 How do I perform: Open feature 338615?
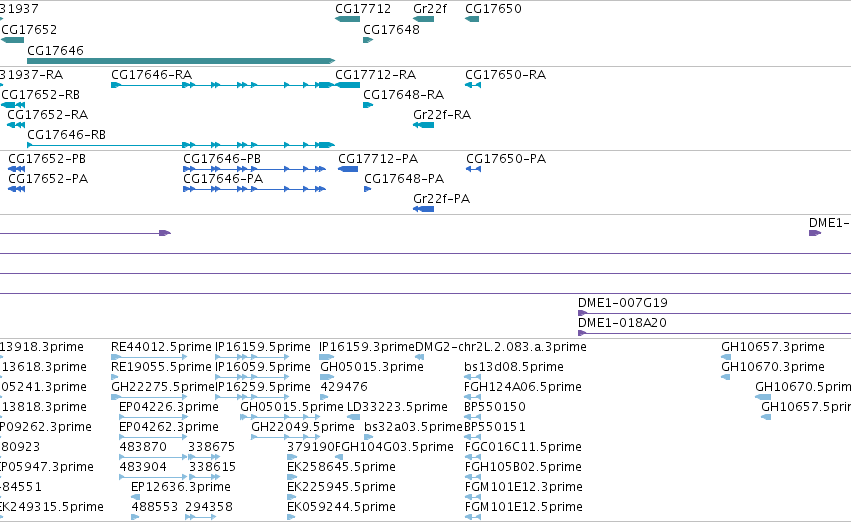[204, 478]
